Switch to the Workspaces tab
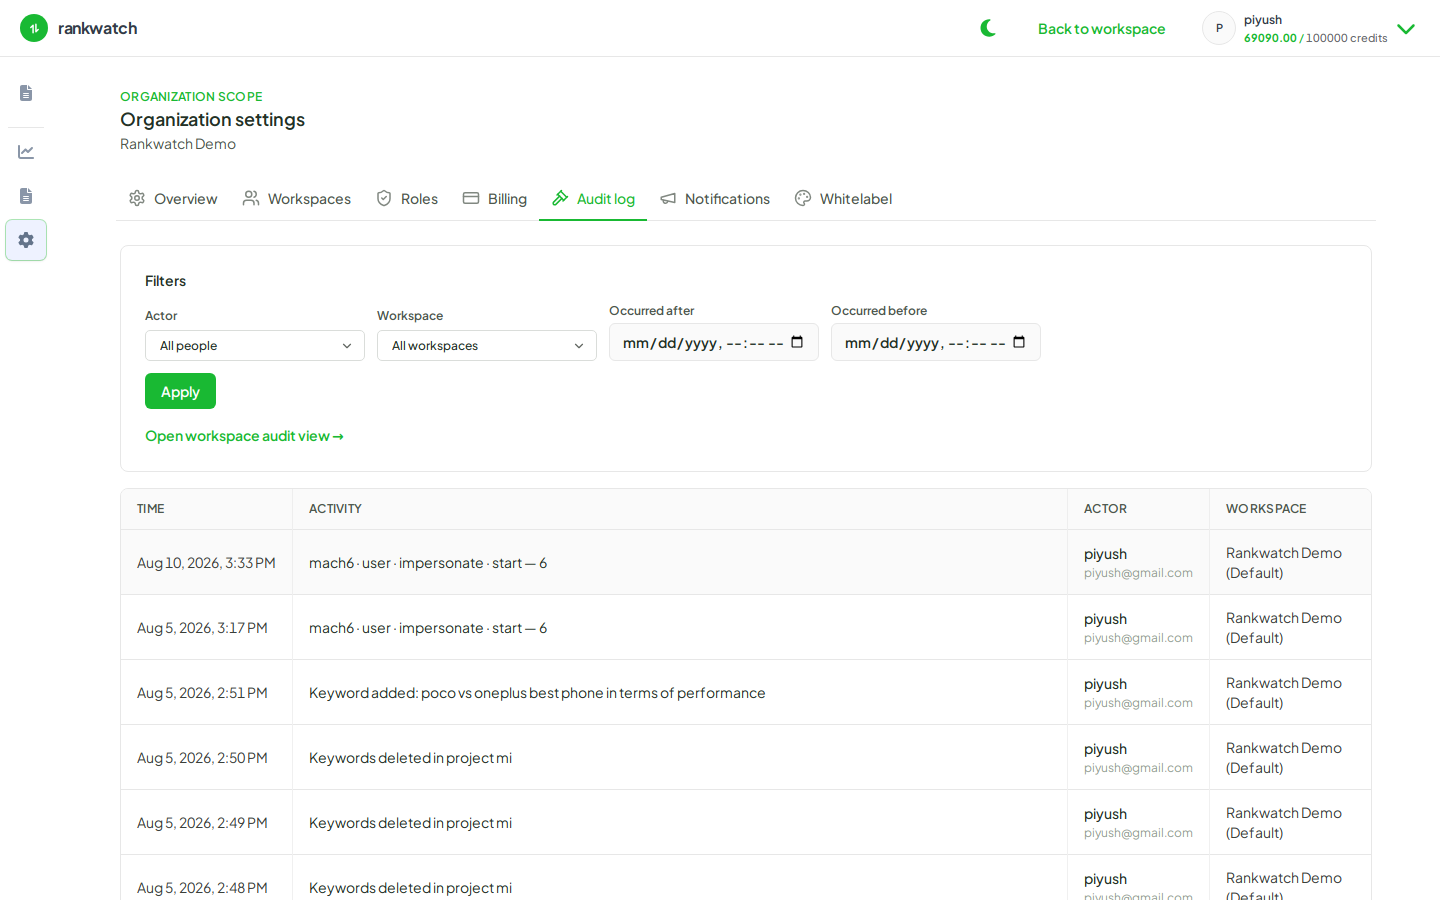This screenshot has height=900, width=1440. tap(297, 199)
